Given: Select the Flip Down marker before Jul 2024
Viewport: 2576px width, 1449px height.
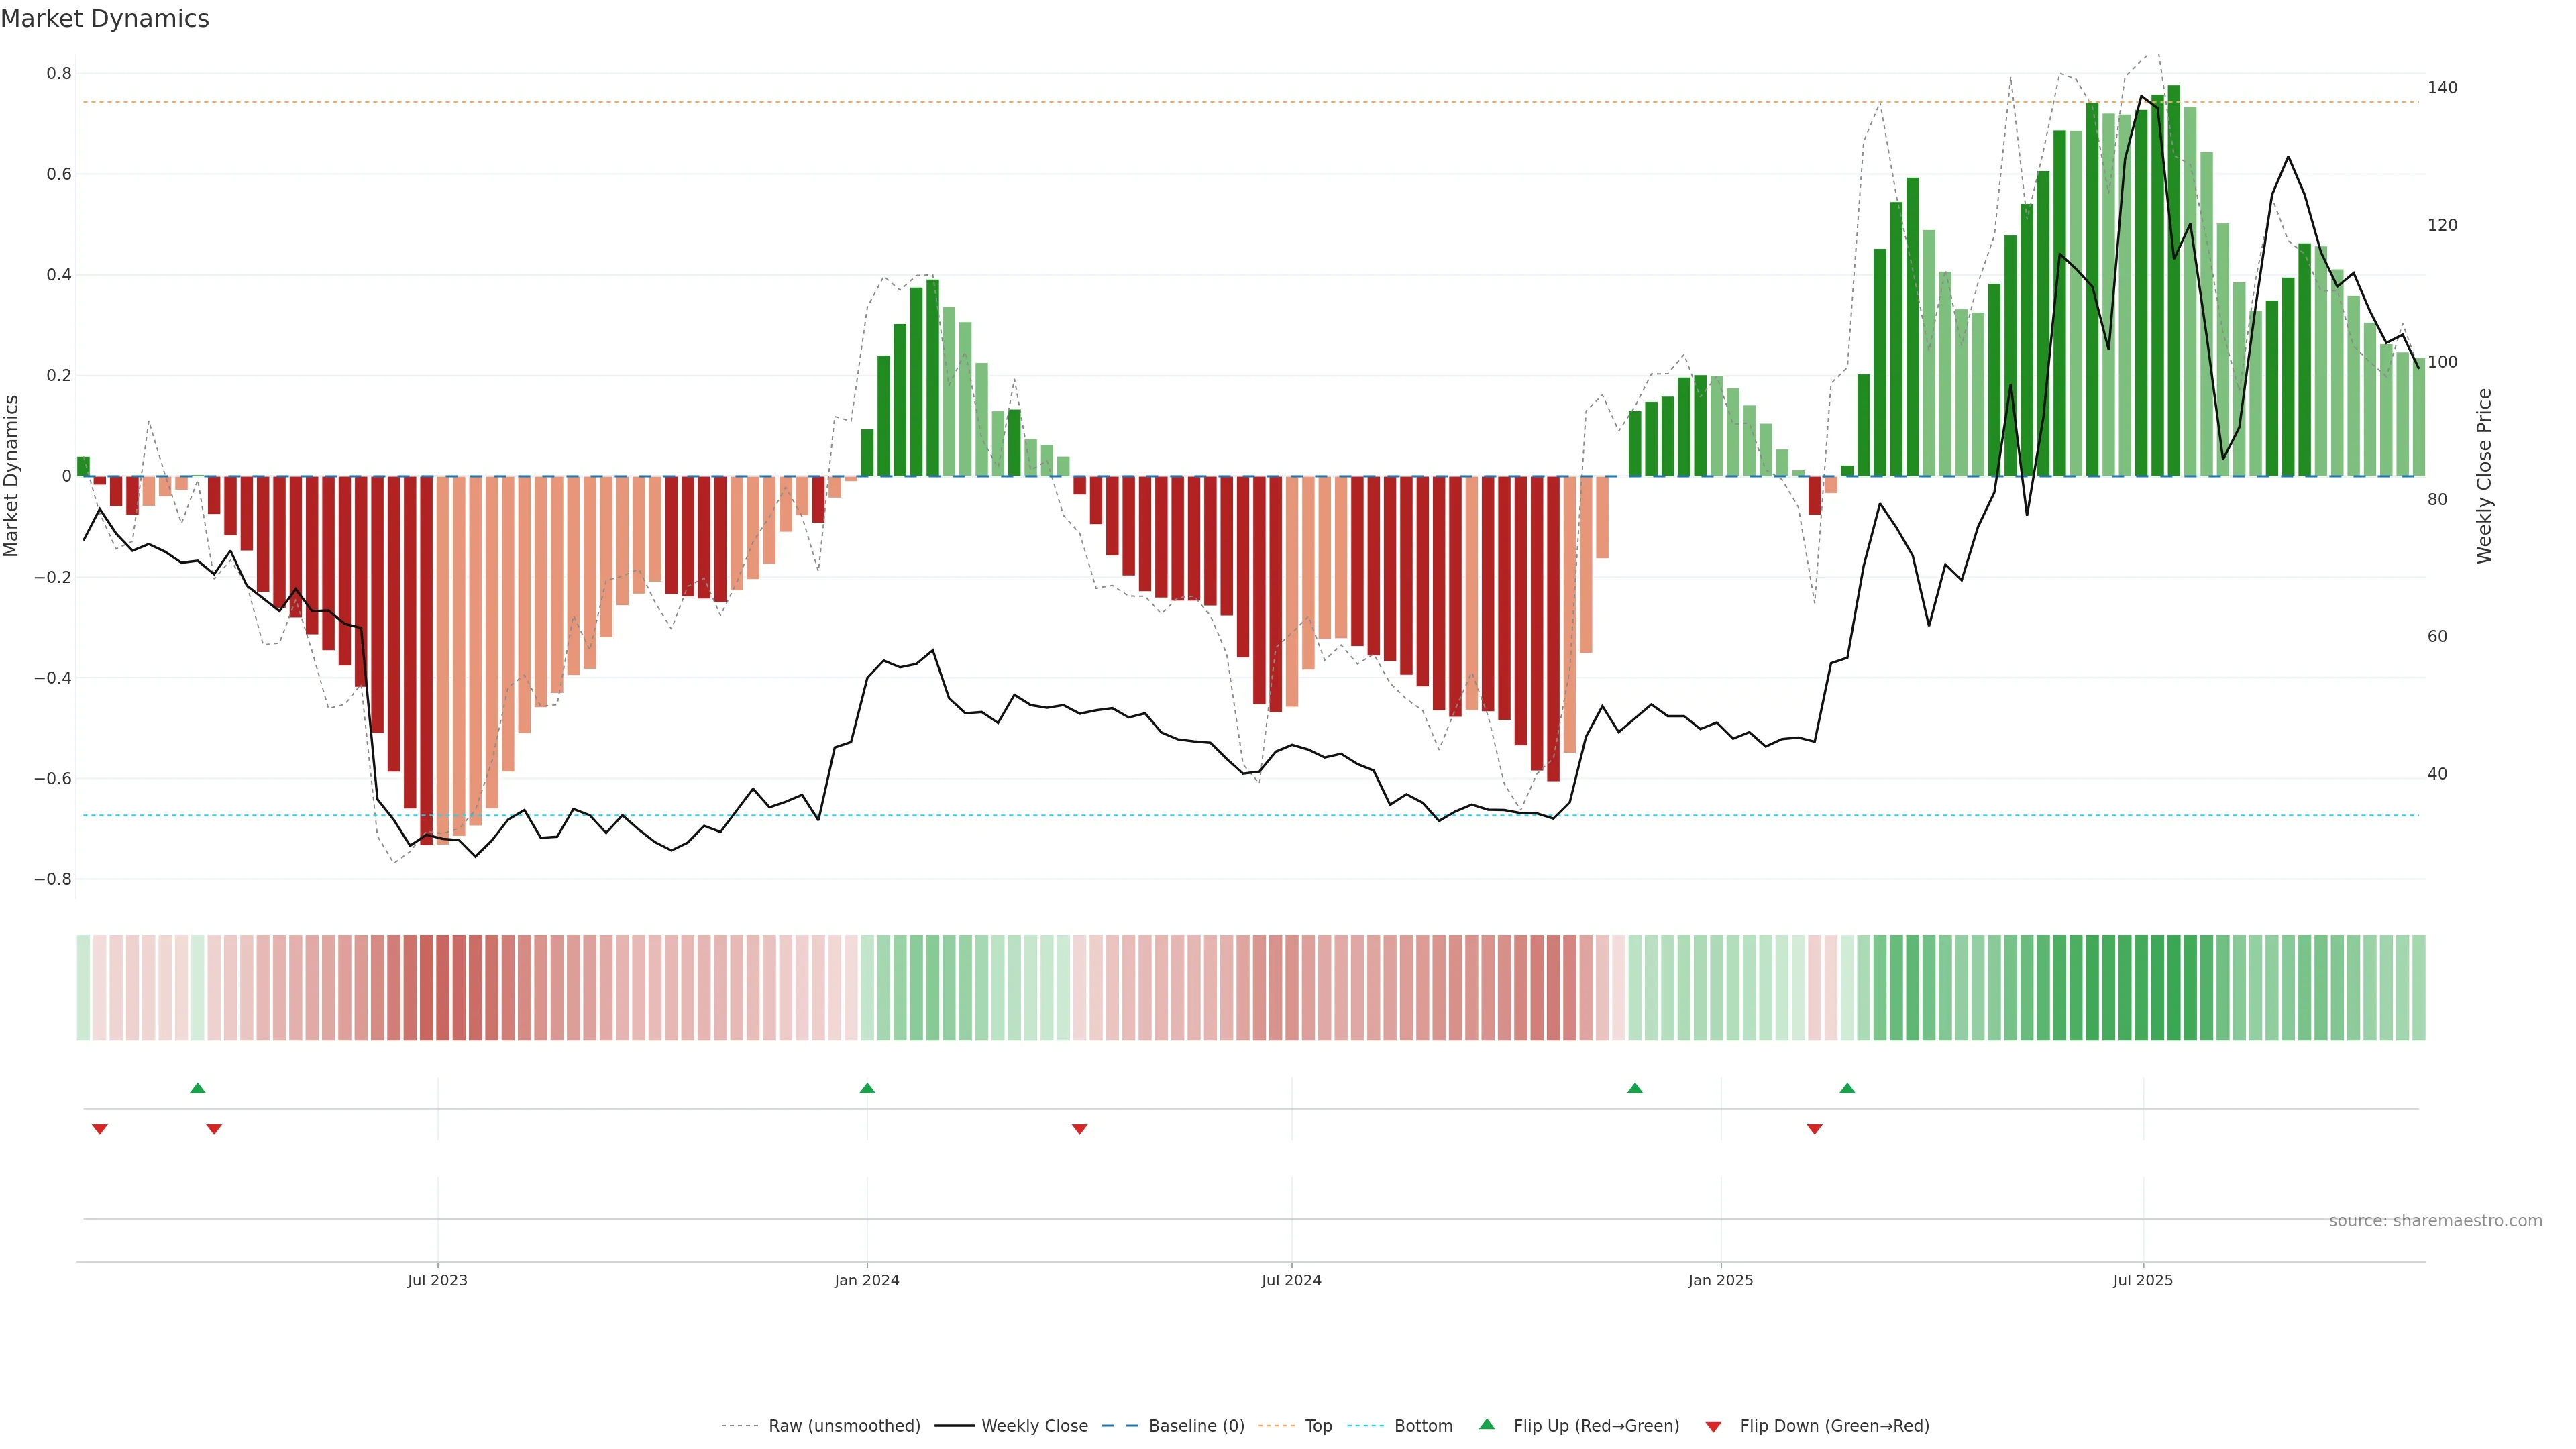Looking at the screenshot, I should pos(1079,1129).
